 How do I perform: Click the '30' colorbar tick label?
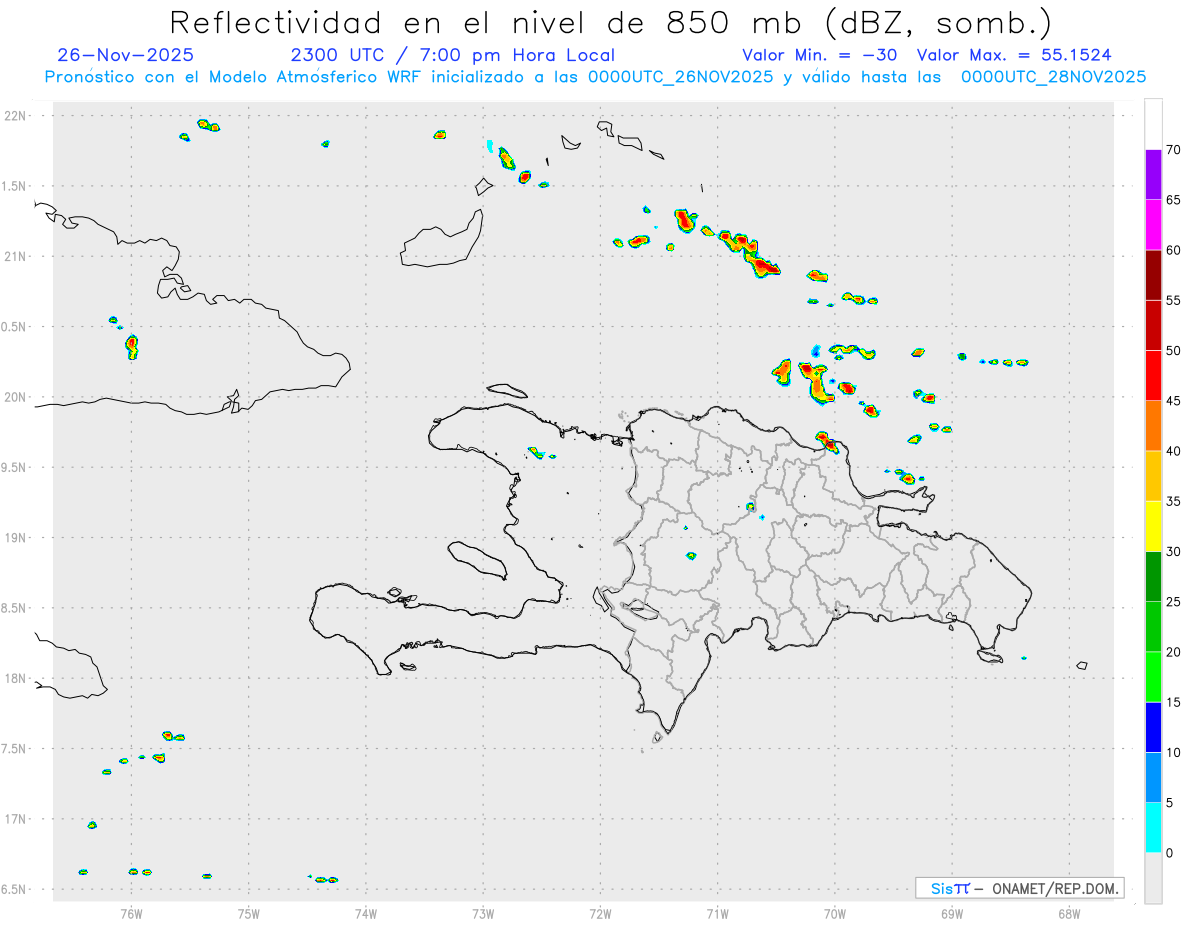[x=1174, y=552]
